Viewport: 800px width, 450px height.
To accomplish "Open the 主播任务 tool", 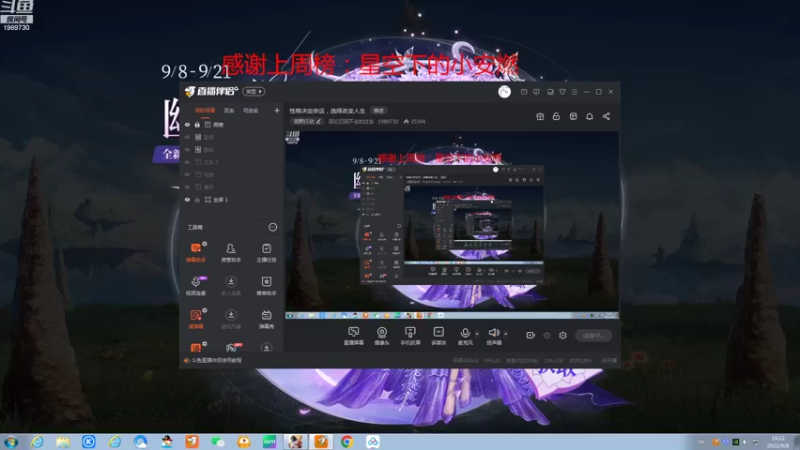I will [266, 253].
